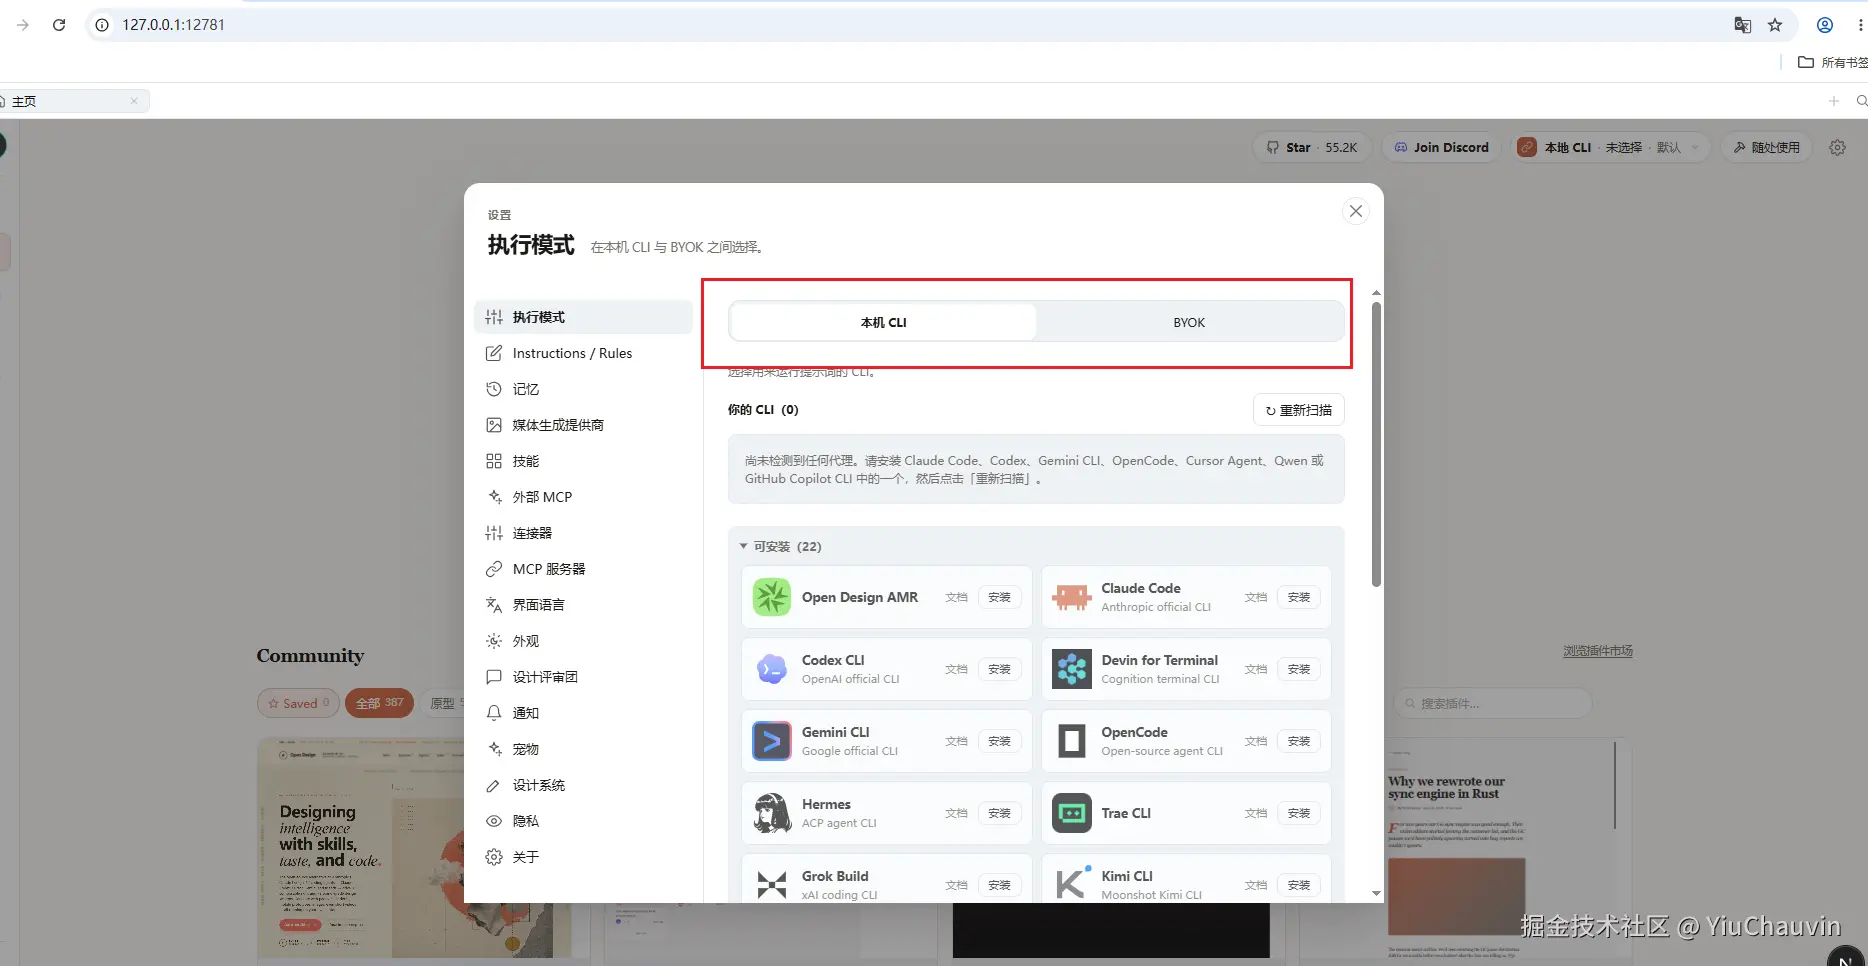Open 文档 docs link for Hermes
The height and width of the screenshot is (966, 1868).
[956, 813]
